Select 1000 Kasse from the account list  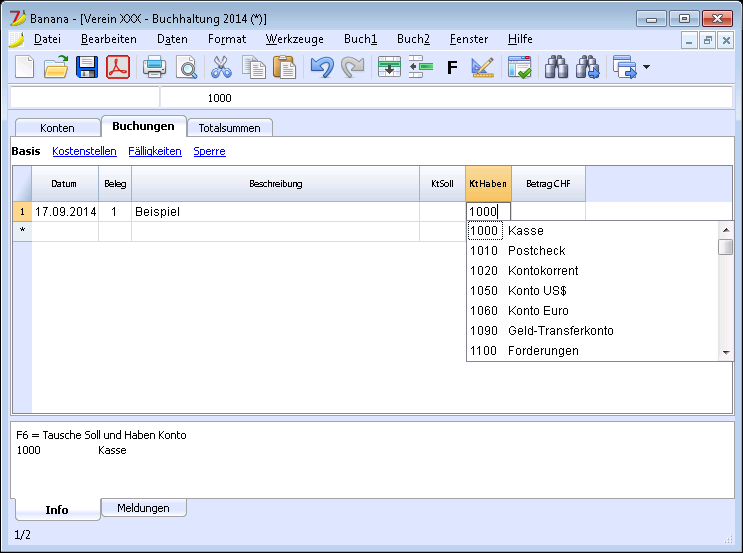(593, 231)
